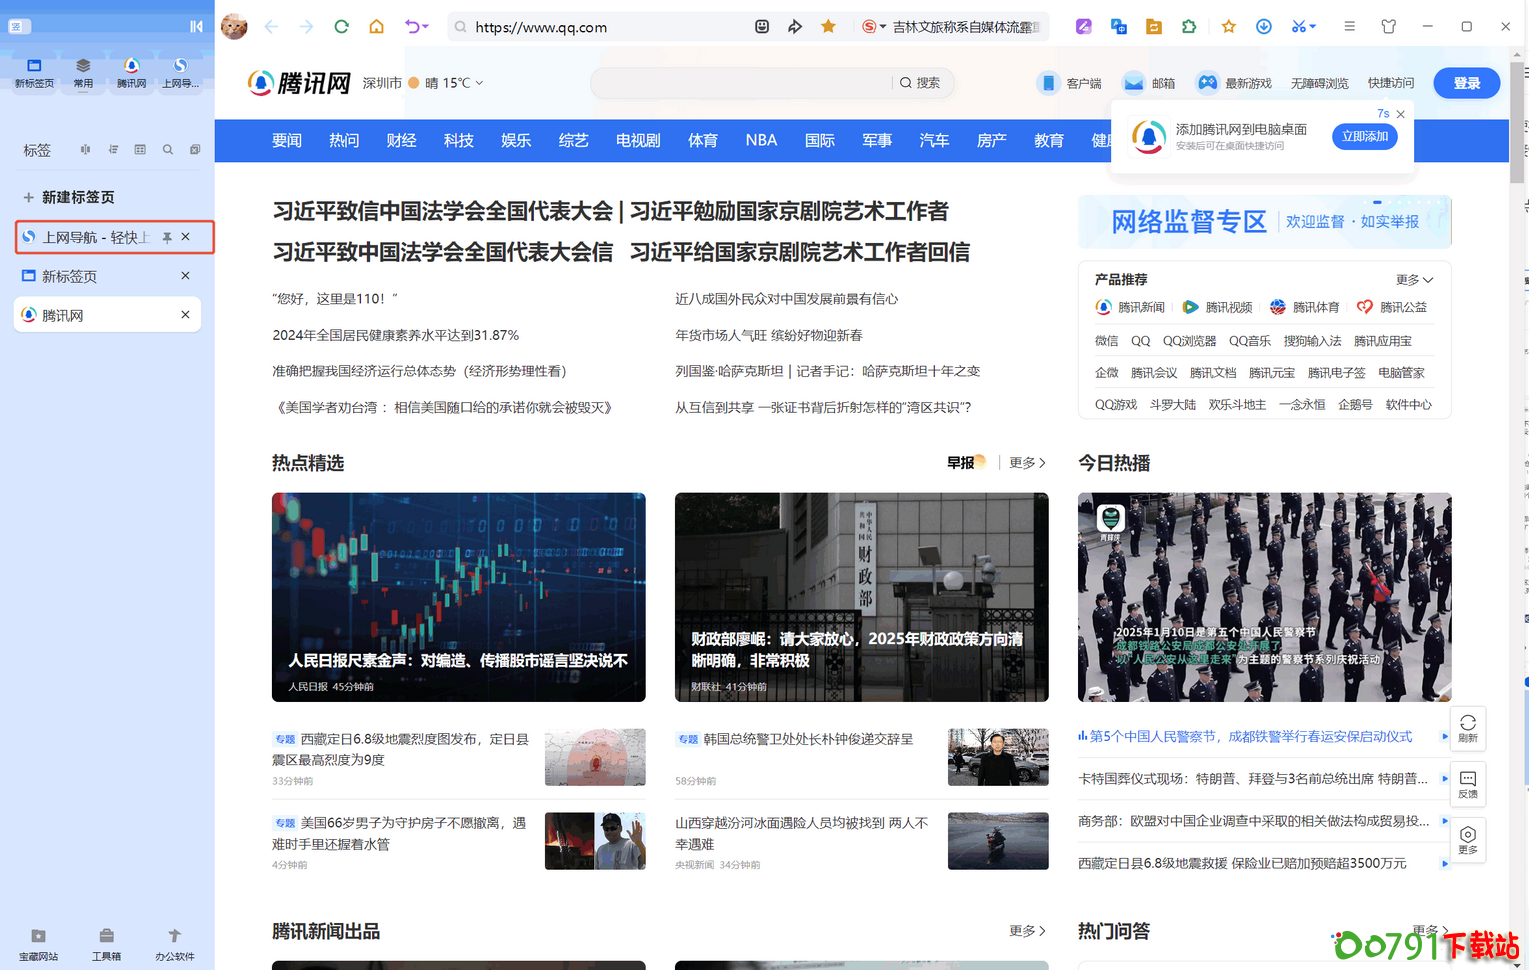Bookmark the page with the address bar star
The width and height of the screenshot is (1529, 970).
[828, 27]
